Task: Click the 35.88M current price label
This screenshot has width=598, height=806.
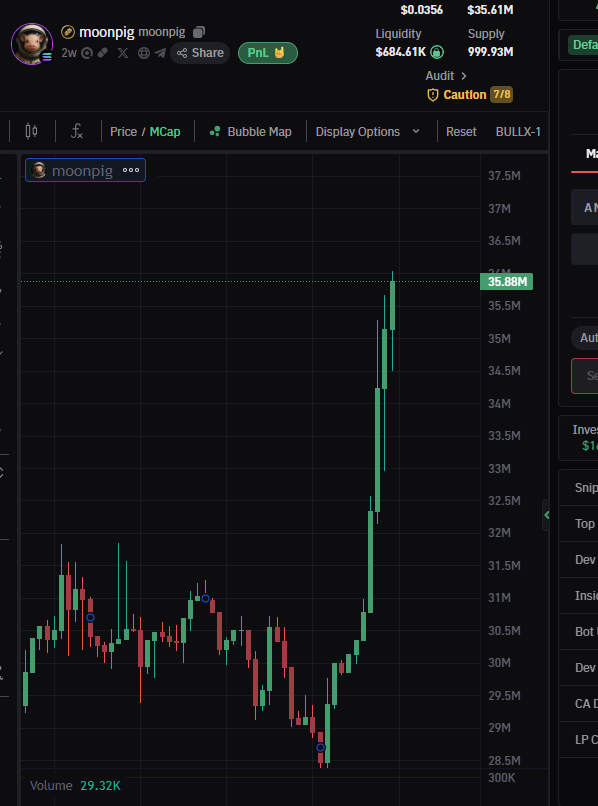Action: click(x=506, y=282)
